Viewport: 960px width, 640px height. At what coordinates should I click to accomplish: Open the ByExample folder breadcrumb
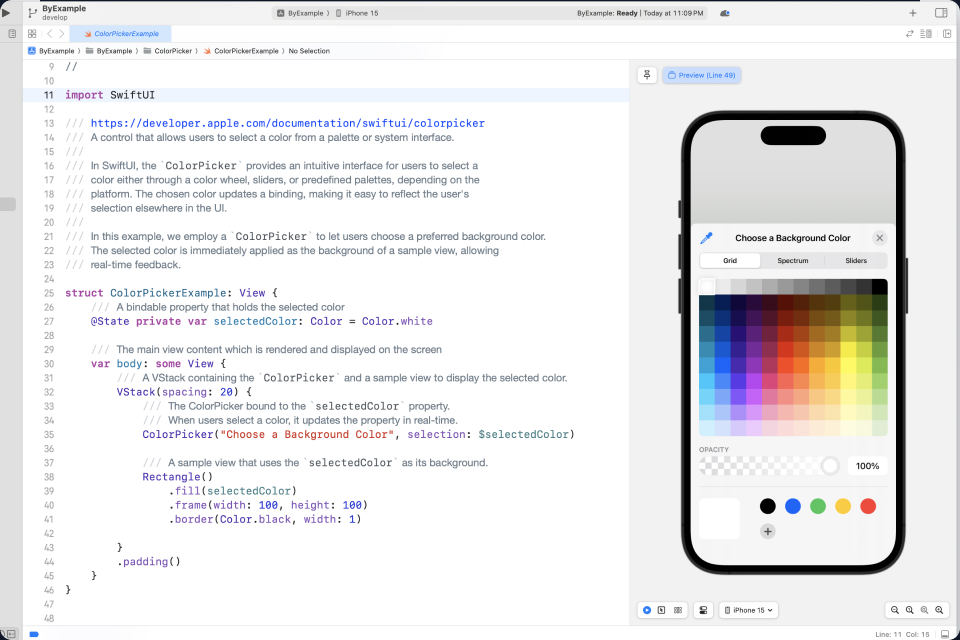pyautogui.click(x=109, y=51)
